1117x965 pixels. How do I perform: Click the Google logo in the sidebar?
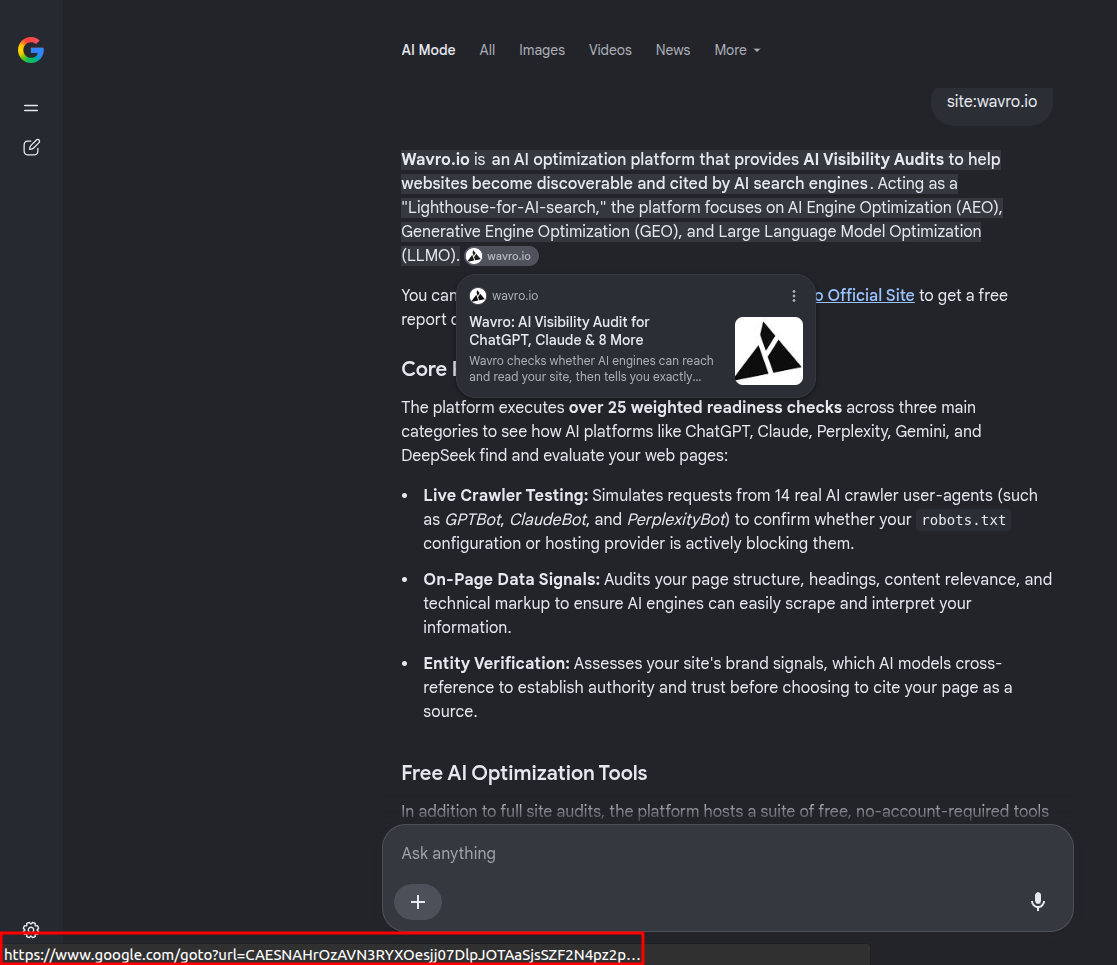click(31, 50)
